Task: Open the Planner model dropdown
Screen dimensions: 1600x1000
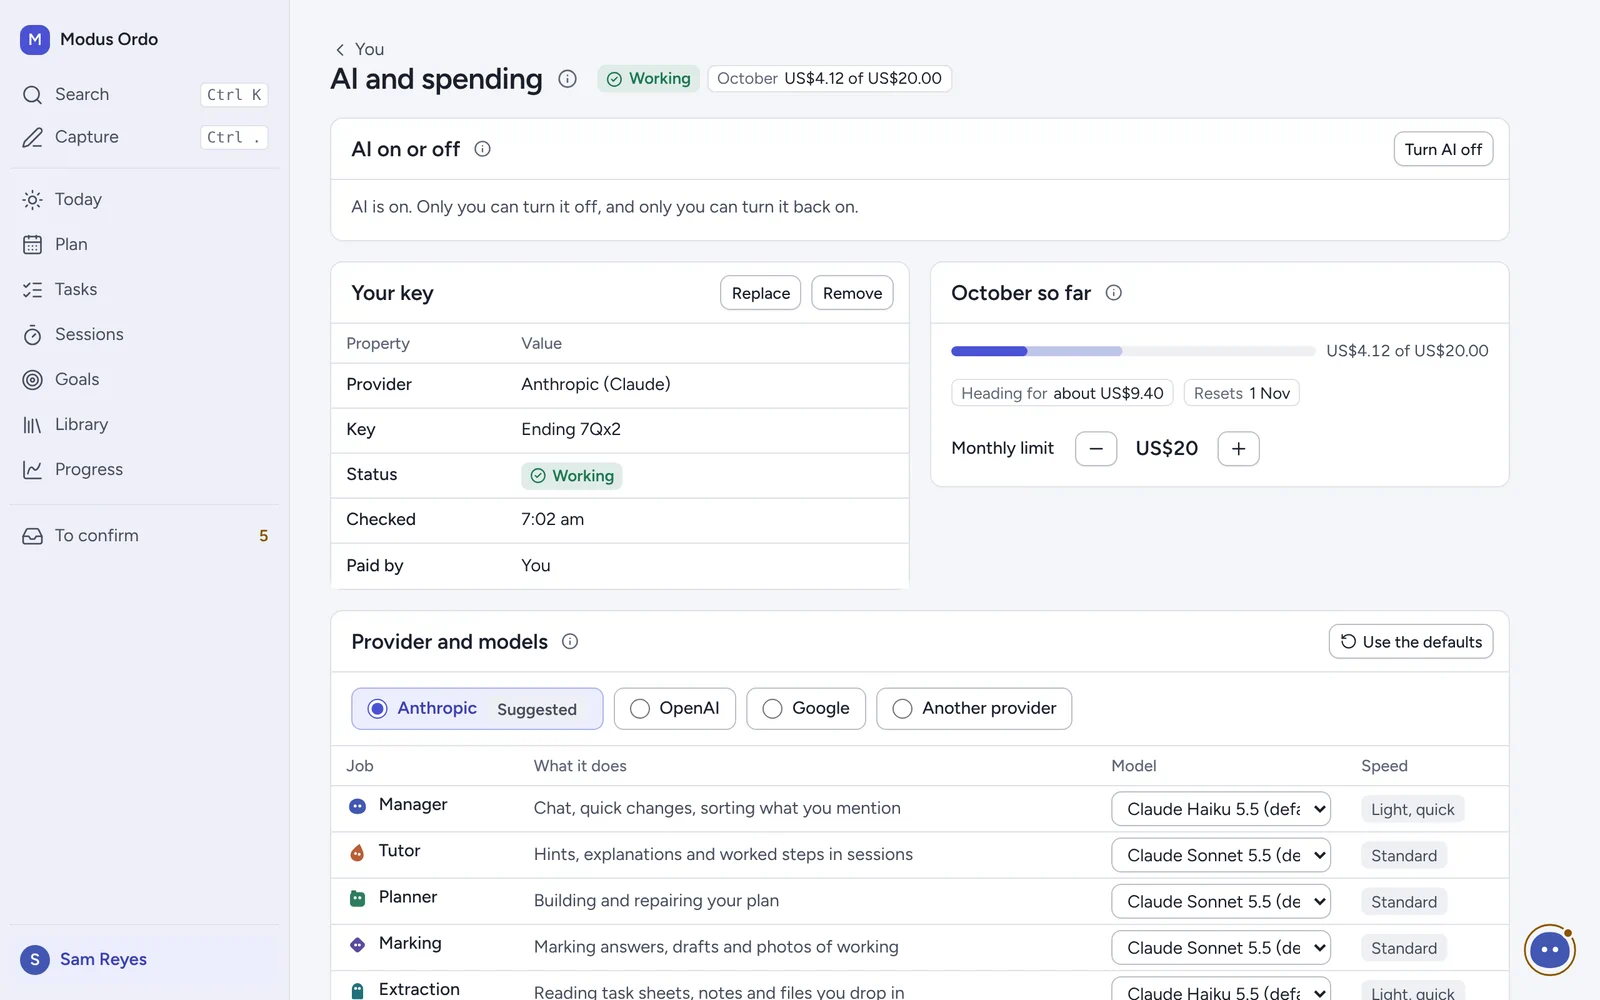Action: pyautogui.click(x=1221, y=901)
